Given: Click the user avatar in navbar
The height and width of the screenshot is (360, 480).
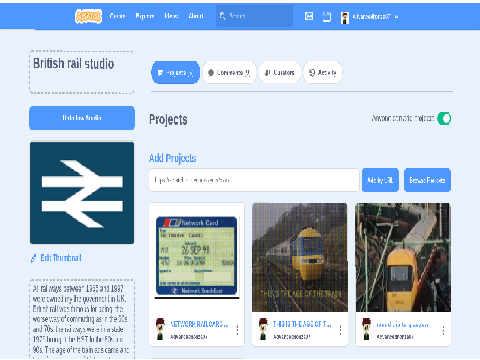Looking at the screenshot, I should click(345, 17).
